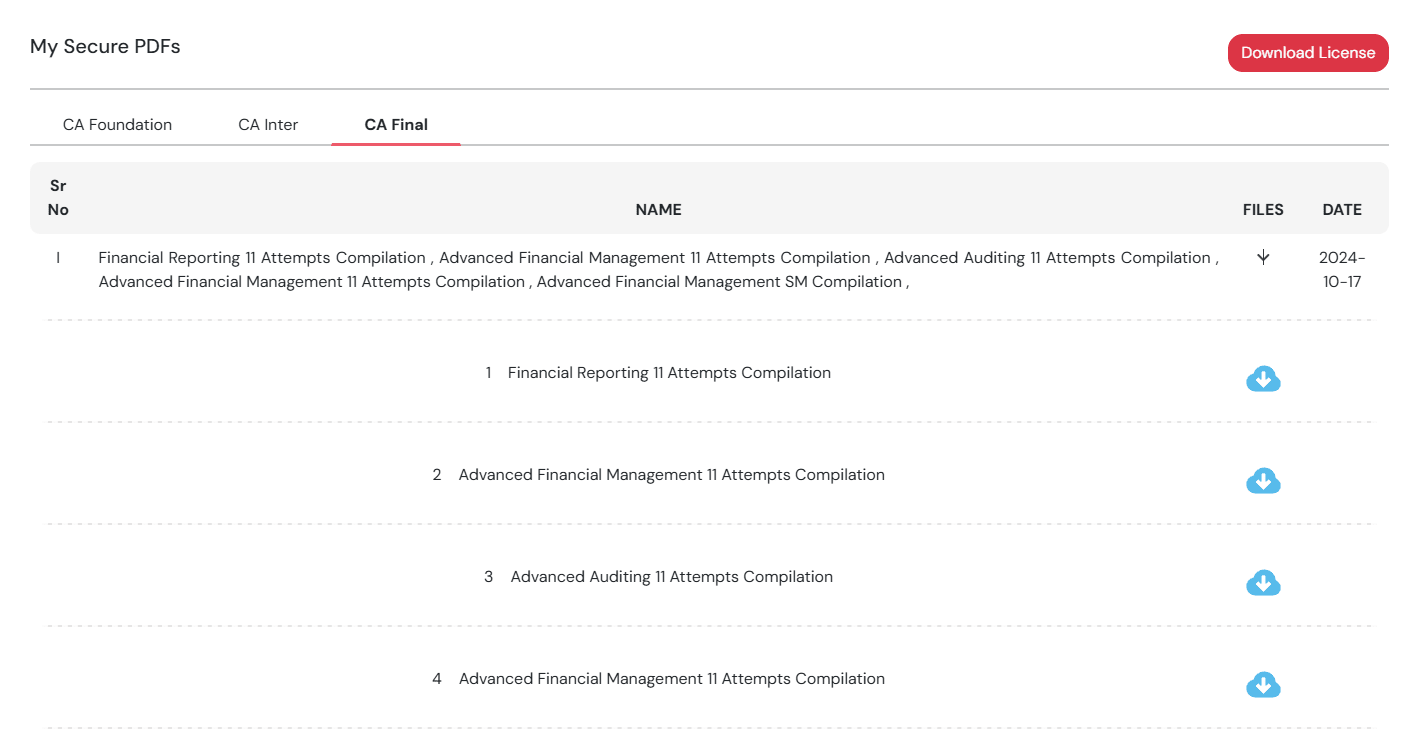This screenshot has width=1423, height=739.
Task: Collapse the file list using FILES arrow
Action: [x=1263, y=258]
